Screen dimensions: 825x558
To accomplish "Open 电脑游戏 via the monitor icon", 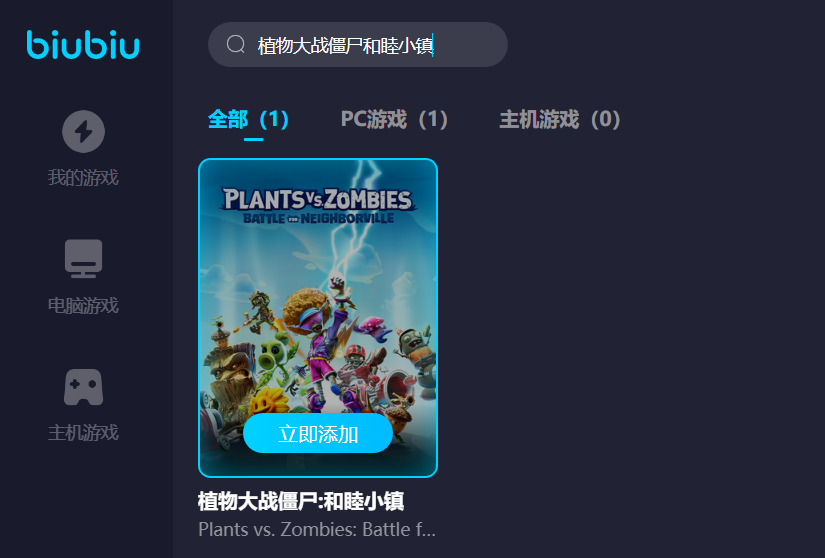I will pos(83,258).
